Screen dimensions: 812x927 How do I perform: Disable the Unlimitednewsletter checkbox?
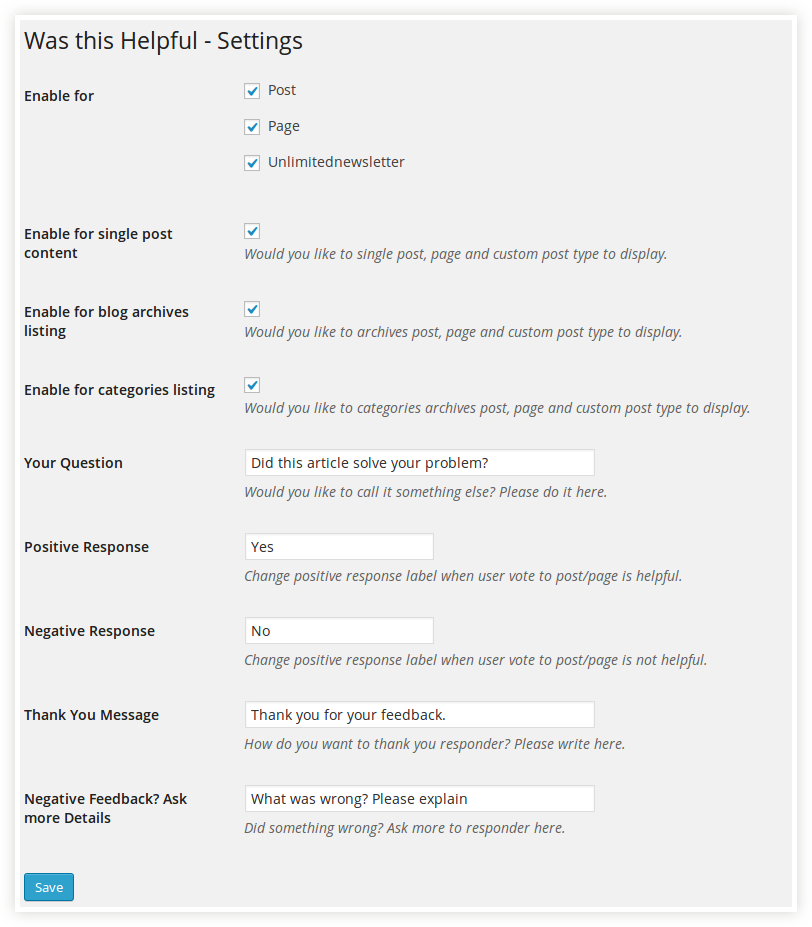(x=252, y=163)
